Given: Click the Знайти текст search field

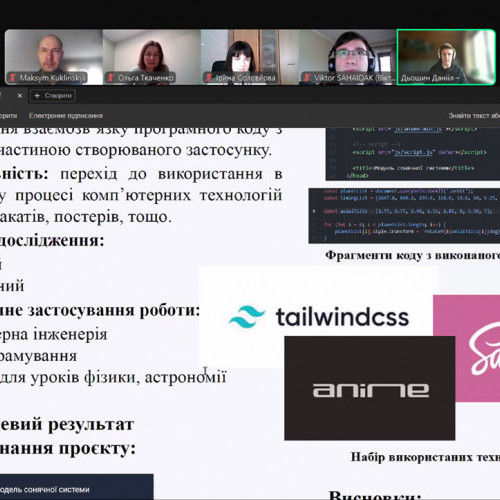Looking at the screenshot, I should click(474, 116).
